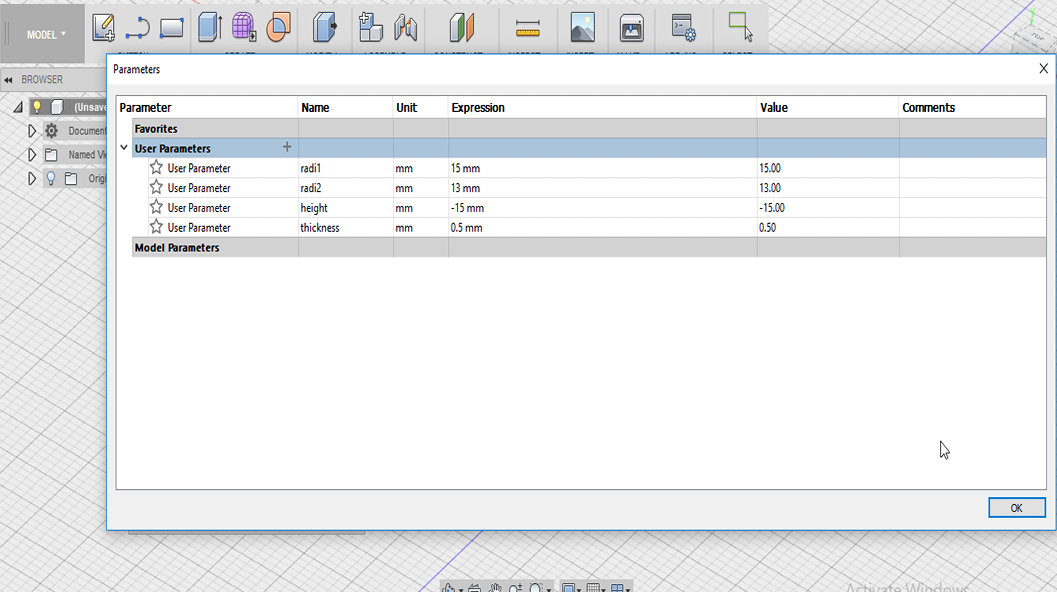1057x592 pixels.
Task: Click the 0.50 value cell
Action: pyautogui.click(x=828, y=228)
